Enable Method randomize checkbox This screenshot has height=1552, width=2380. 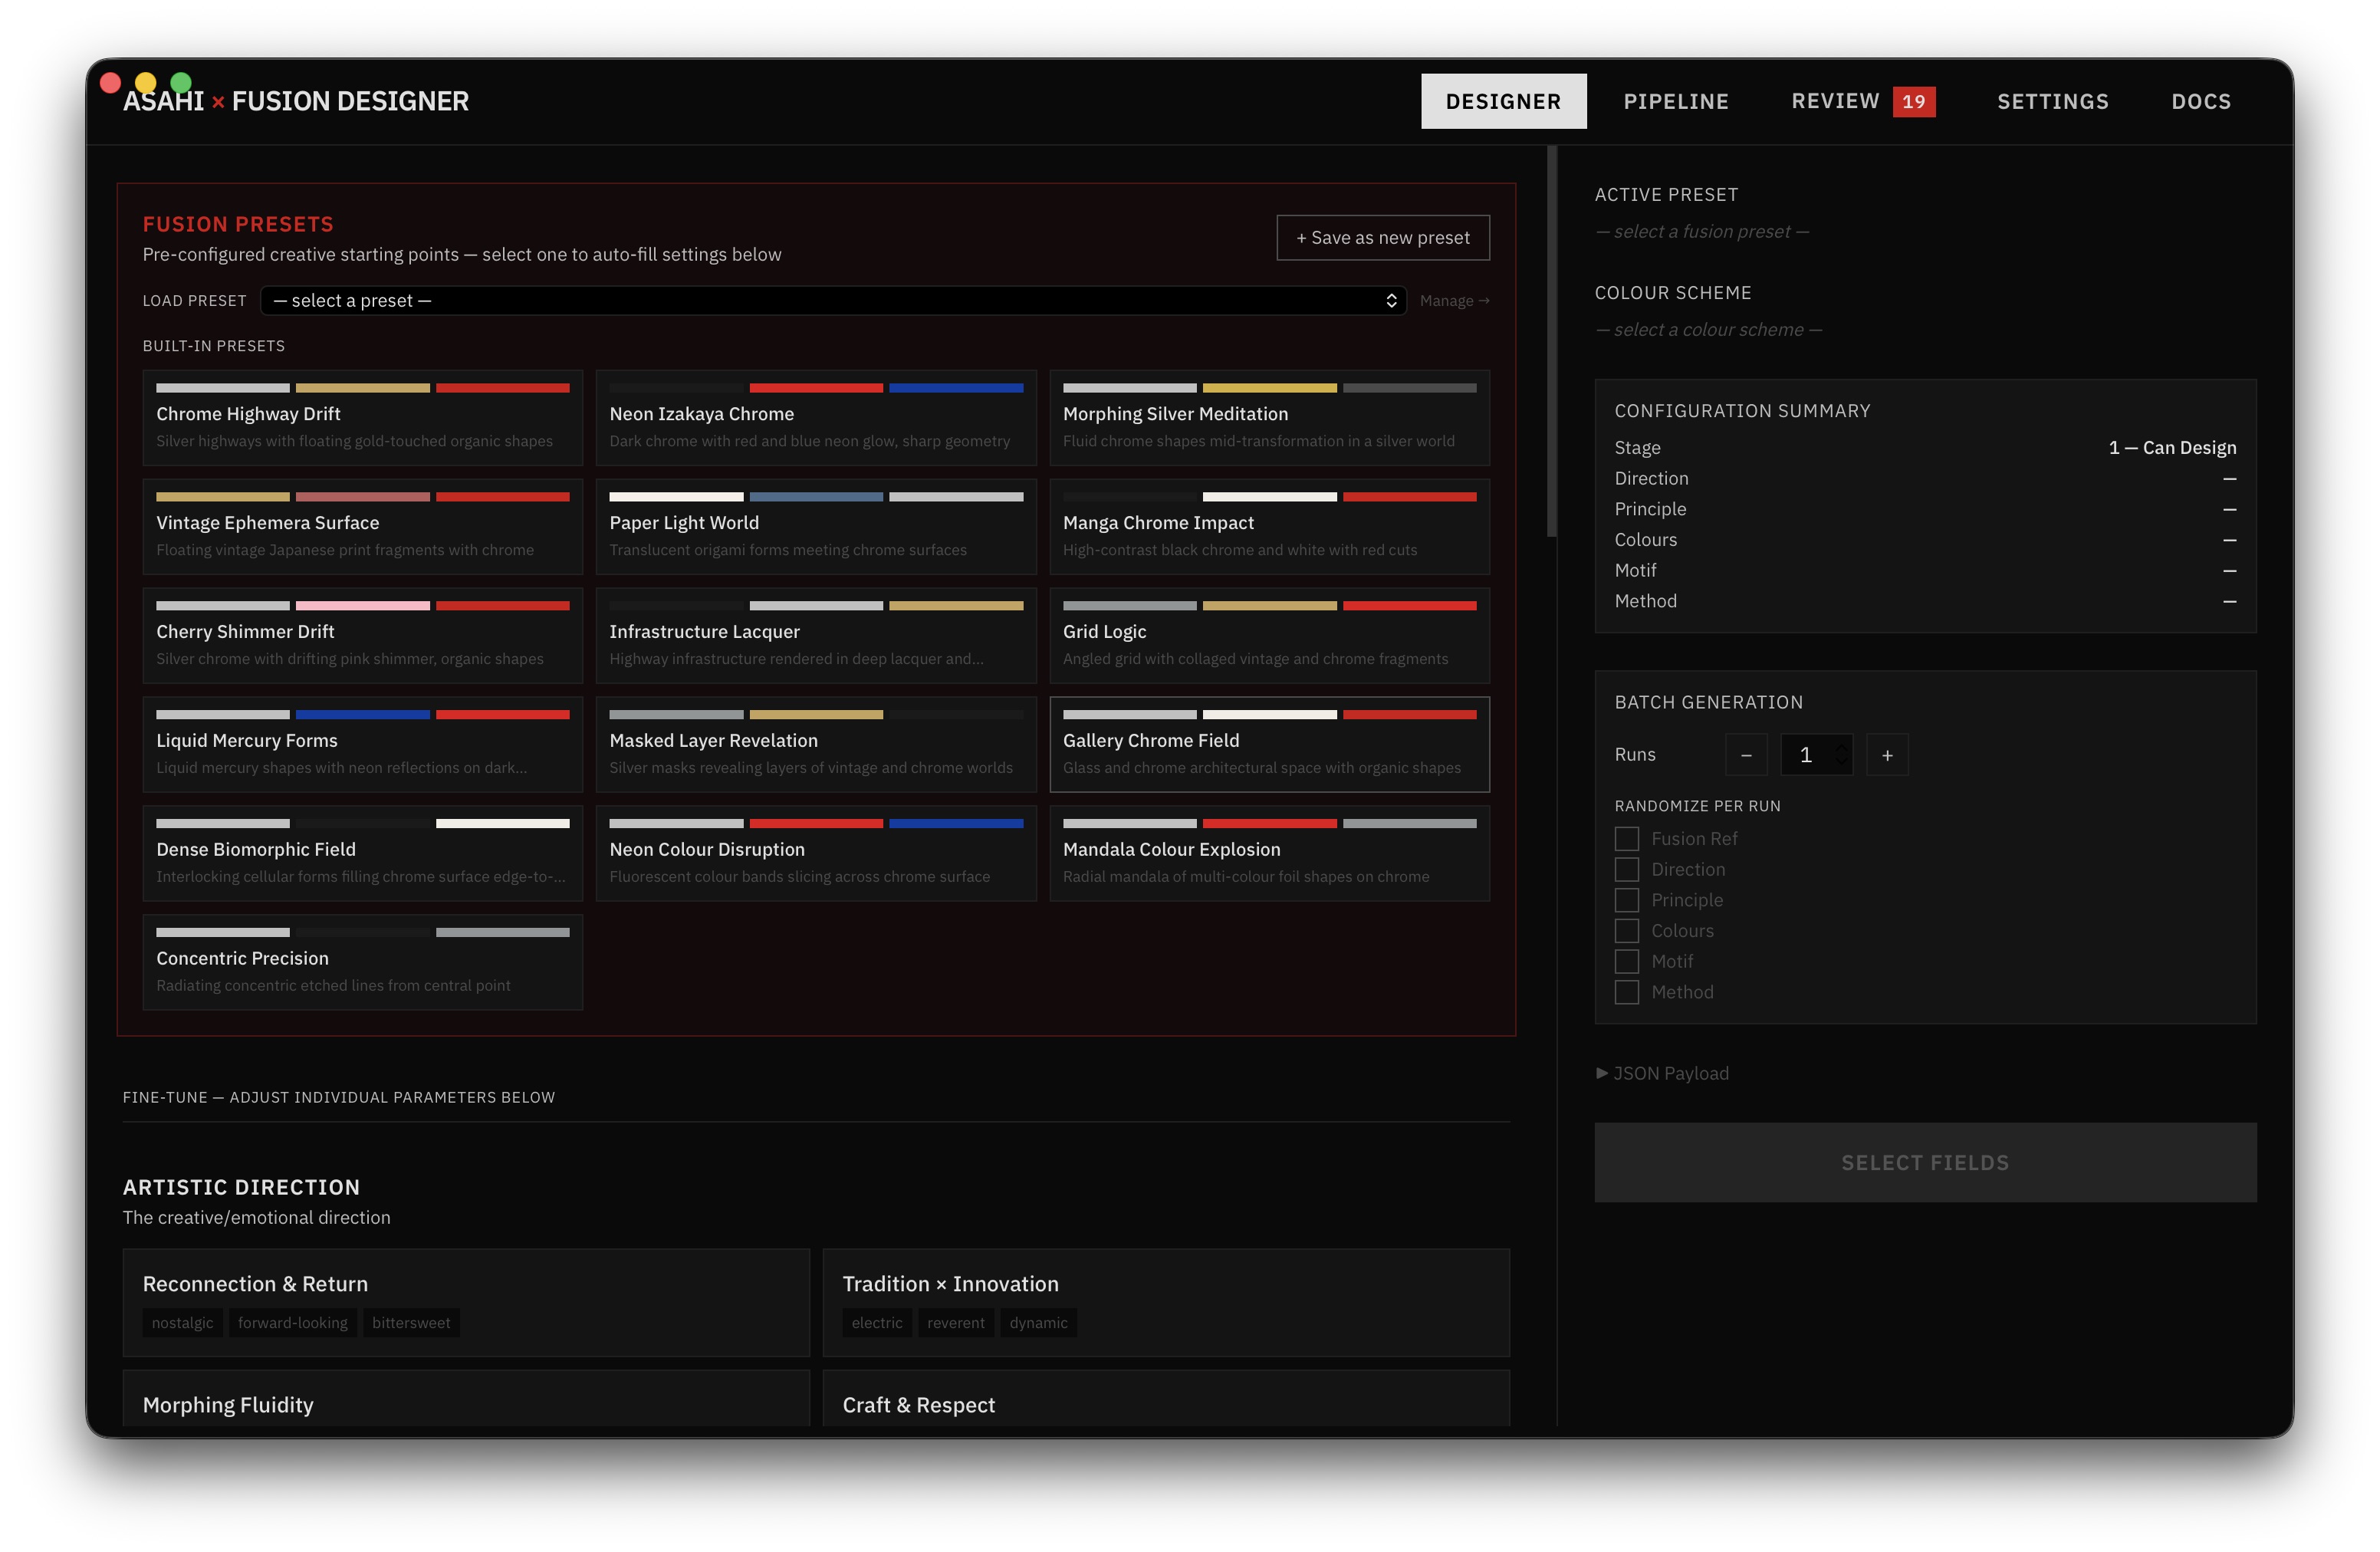pos(1627,992)
